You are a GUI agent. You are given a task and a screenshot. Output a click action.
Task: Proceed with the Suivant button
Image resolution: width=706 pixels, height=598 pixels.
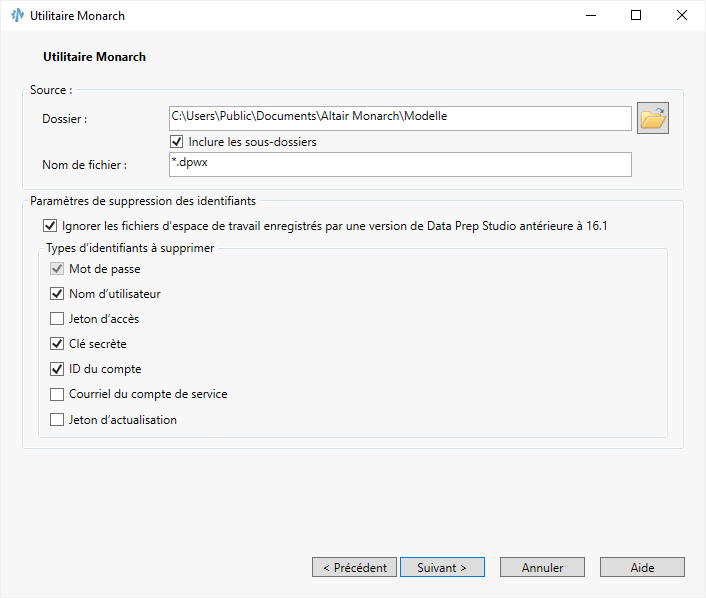pyautogui.click(x=442, y=567)
